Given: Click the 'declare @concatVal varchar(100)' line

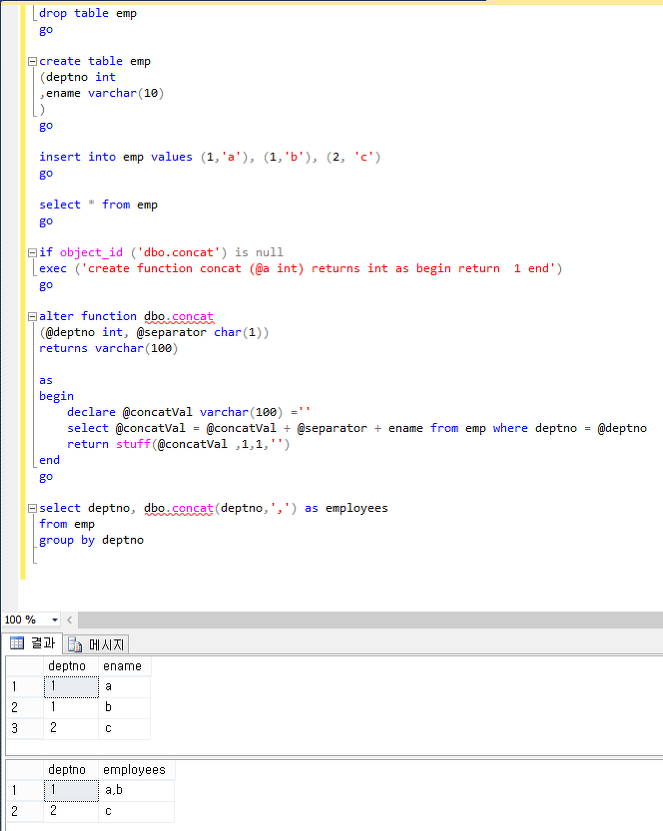Looking at the screenshot, I should (189, 412).
